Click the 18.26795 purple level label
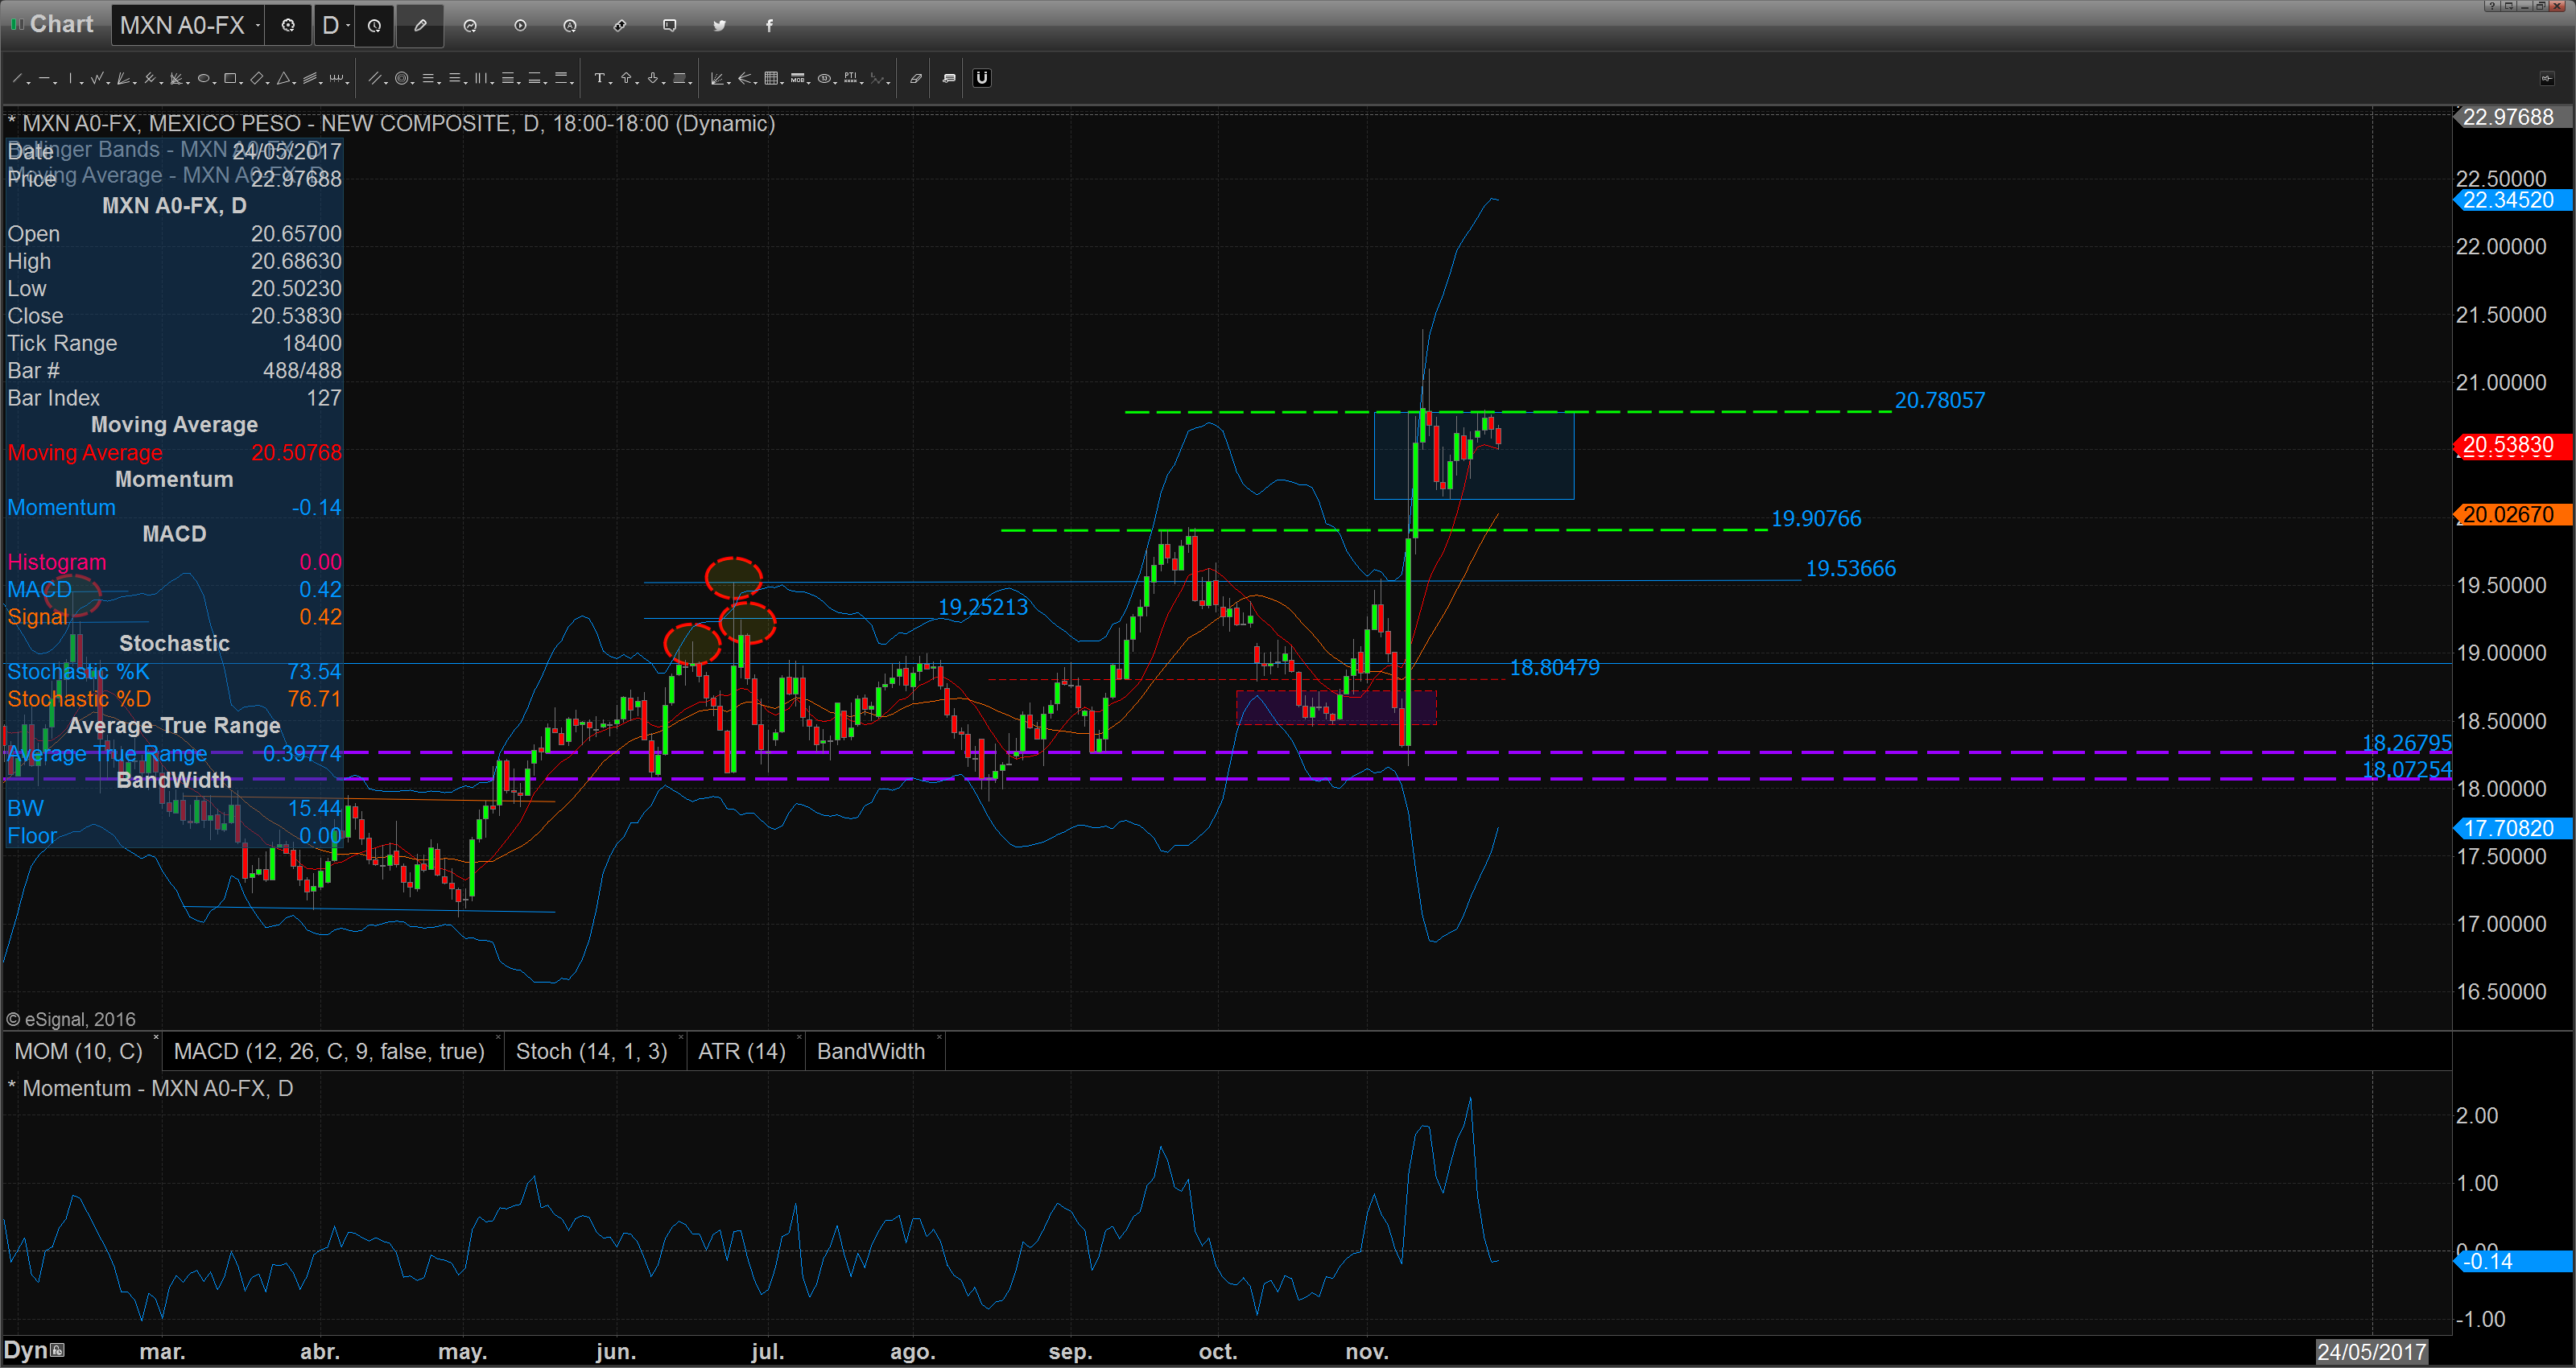 [x=2406, y=743]
